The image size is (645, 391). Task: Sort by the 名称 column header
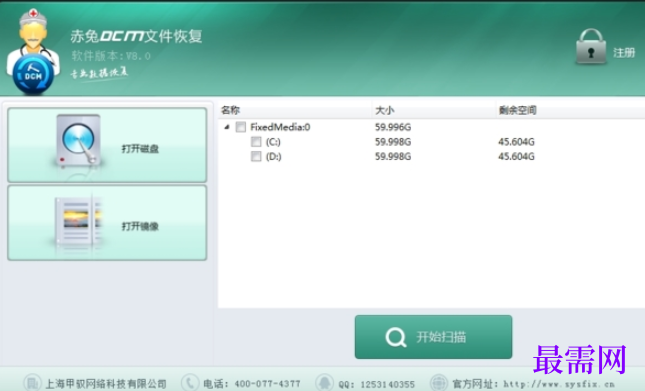(230, 110)
